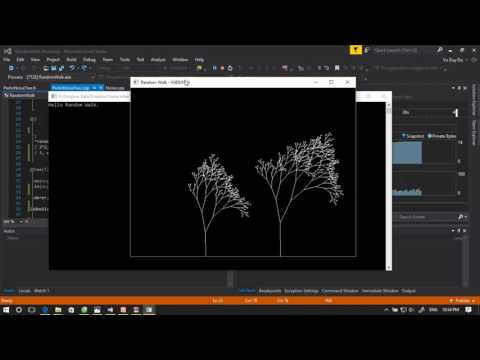
Task: Click the Save All toolbar icon
Action: click(61, 68)
